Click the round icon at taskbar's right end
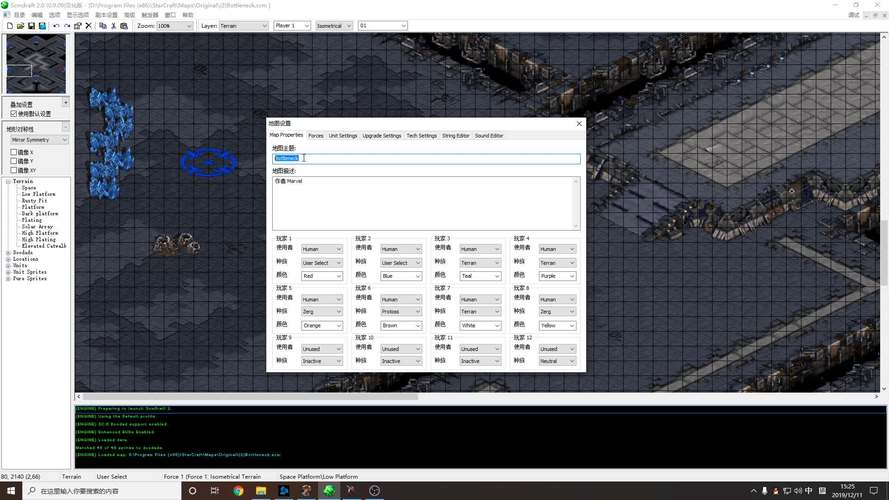Image resolution: width=889 pixels, height=500 pixels. tap(374, 491)
